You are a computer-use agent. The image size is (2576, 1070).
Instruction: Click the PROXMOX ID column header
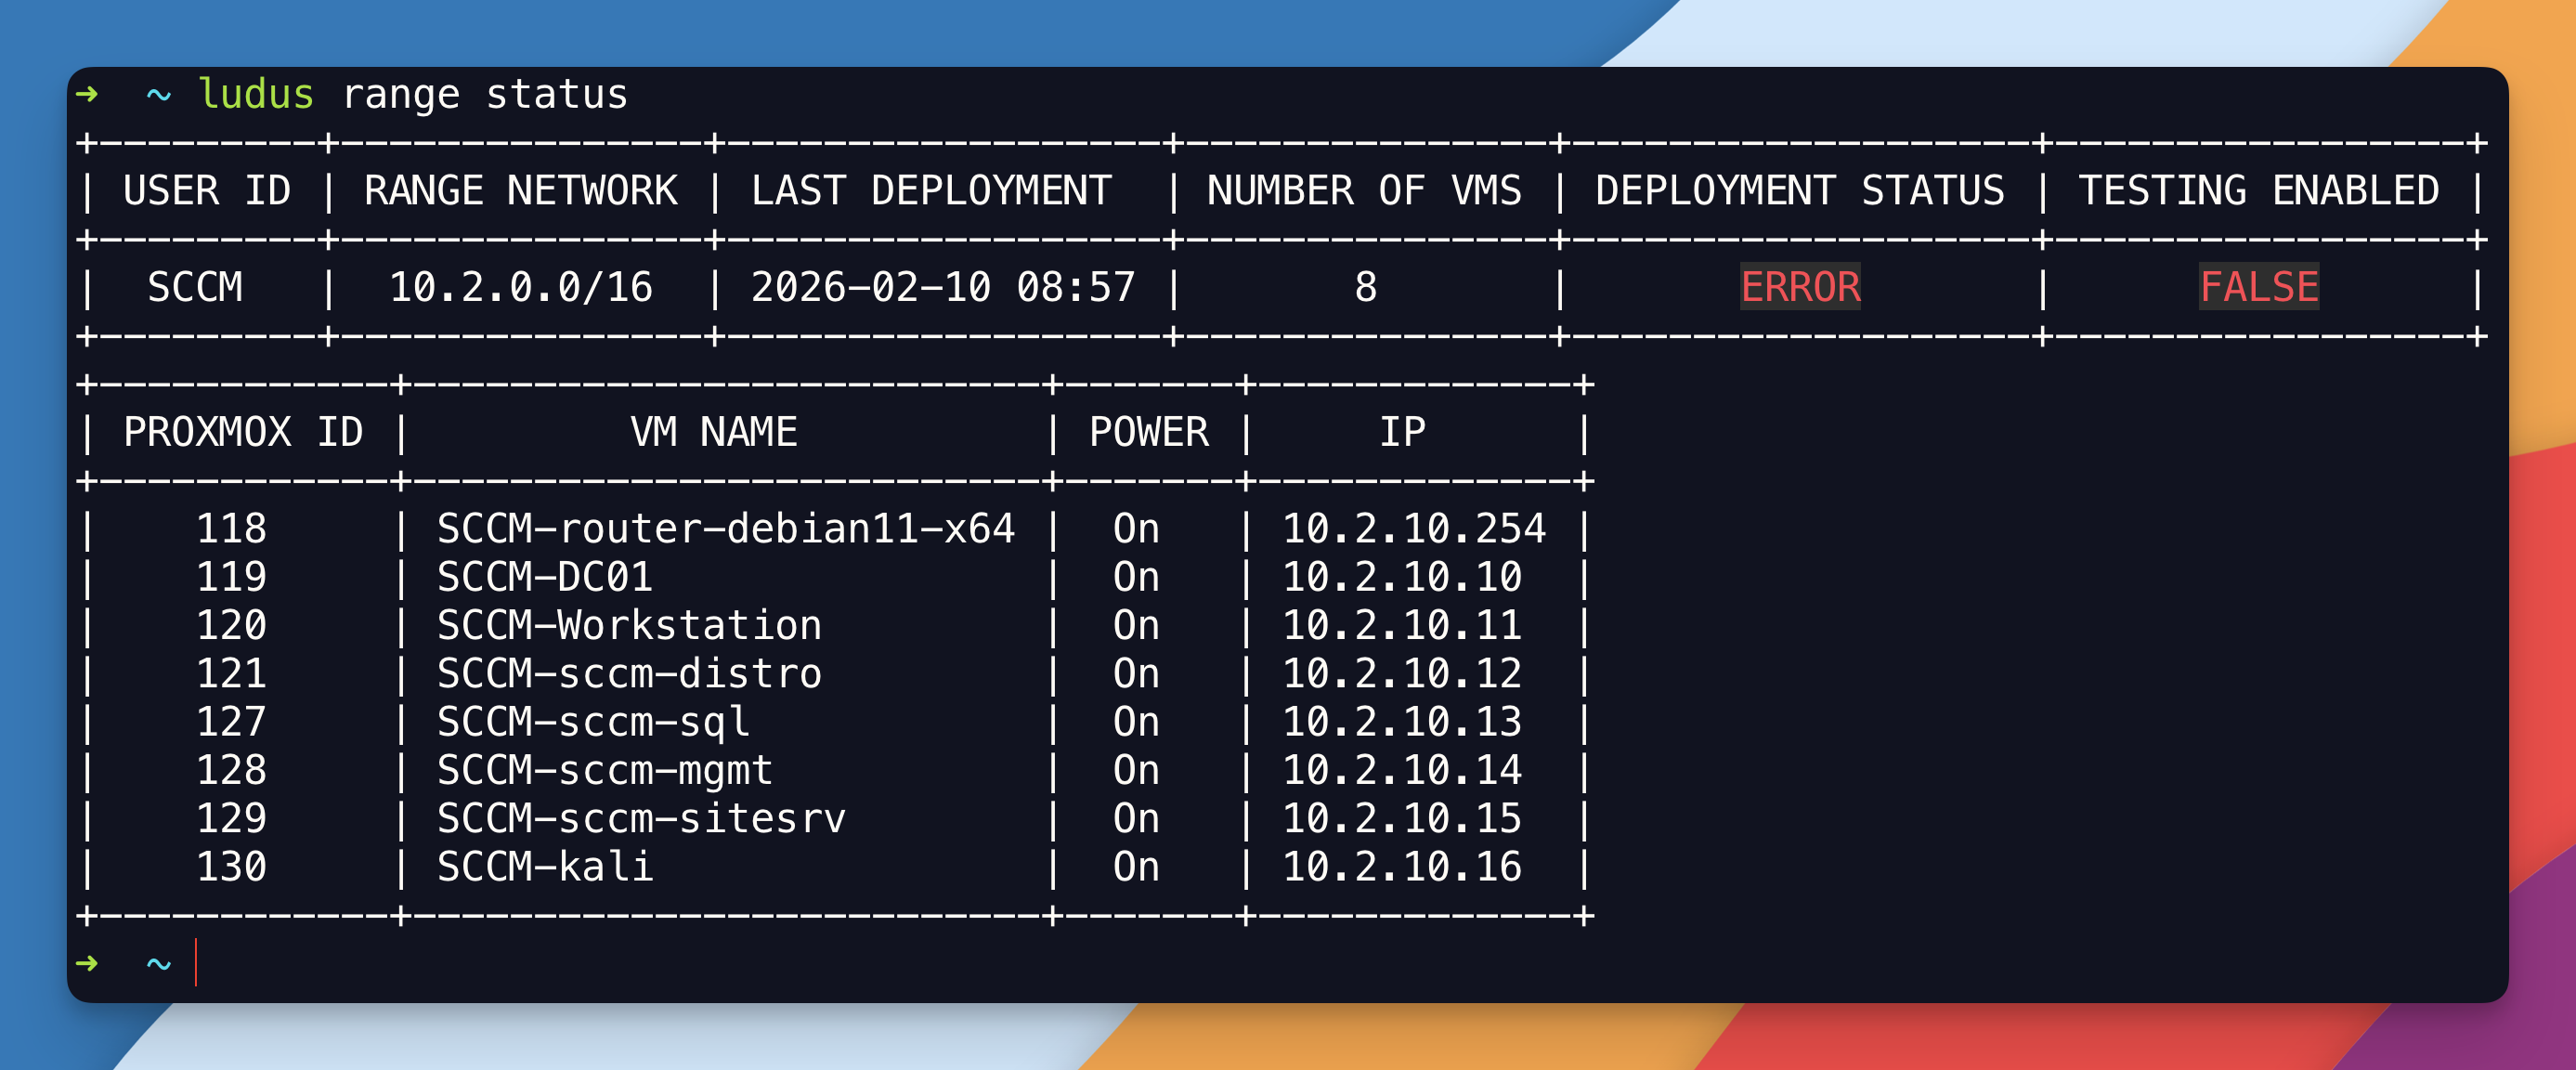point(242,432)
